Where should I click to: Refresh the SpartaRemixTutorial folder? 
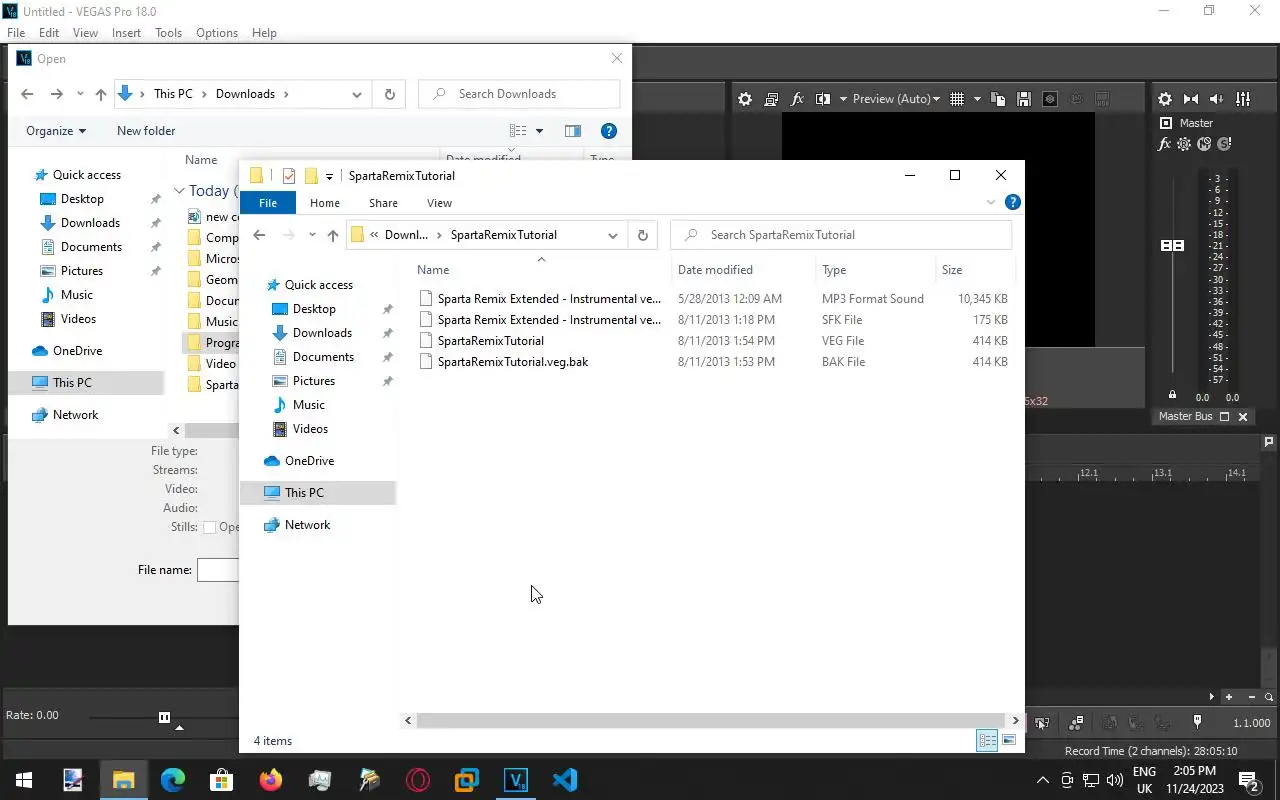(643, 235)
